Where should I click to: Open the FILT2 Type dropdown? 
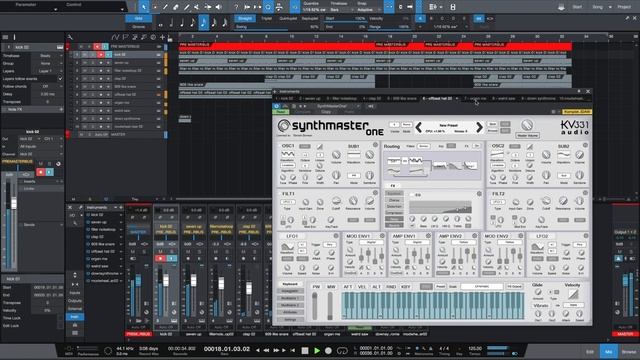[498, 202]
